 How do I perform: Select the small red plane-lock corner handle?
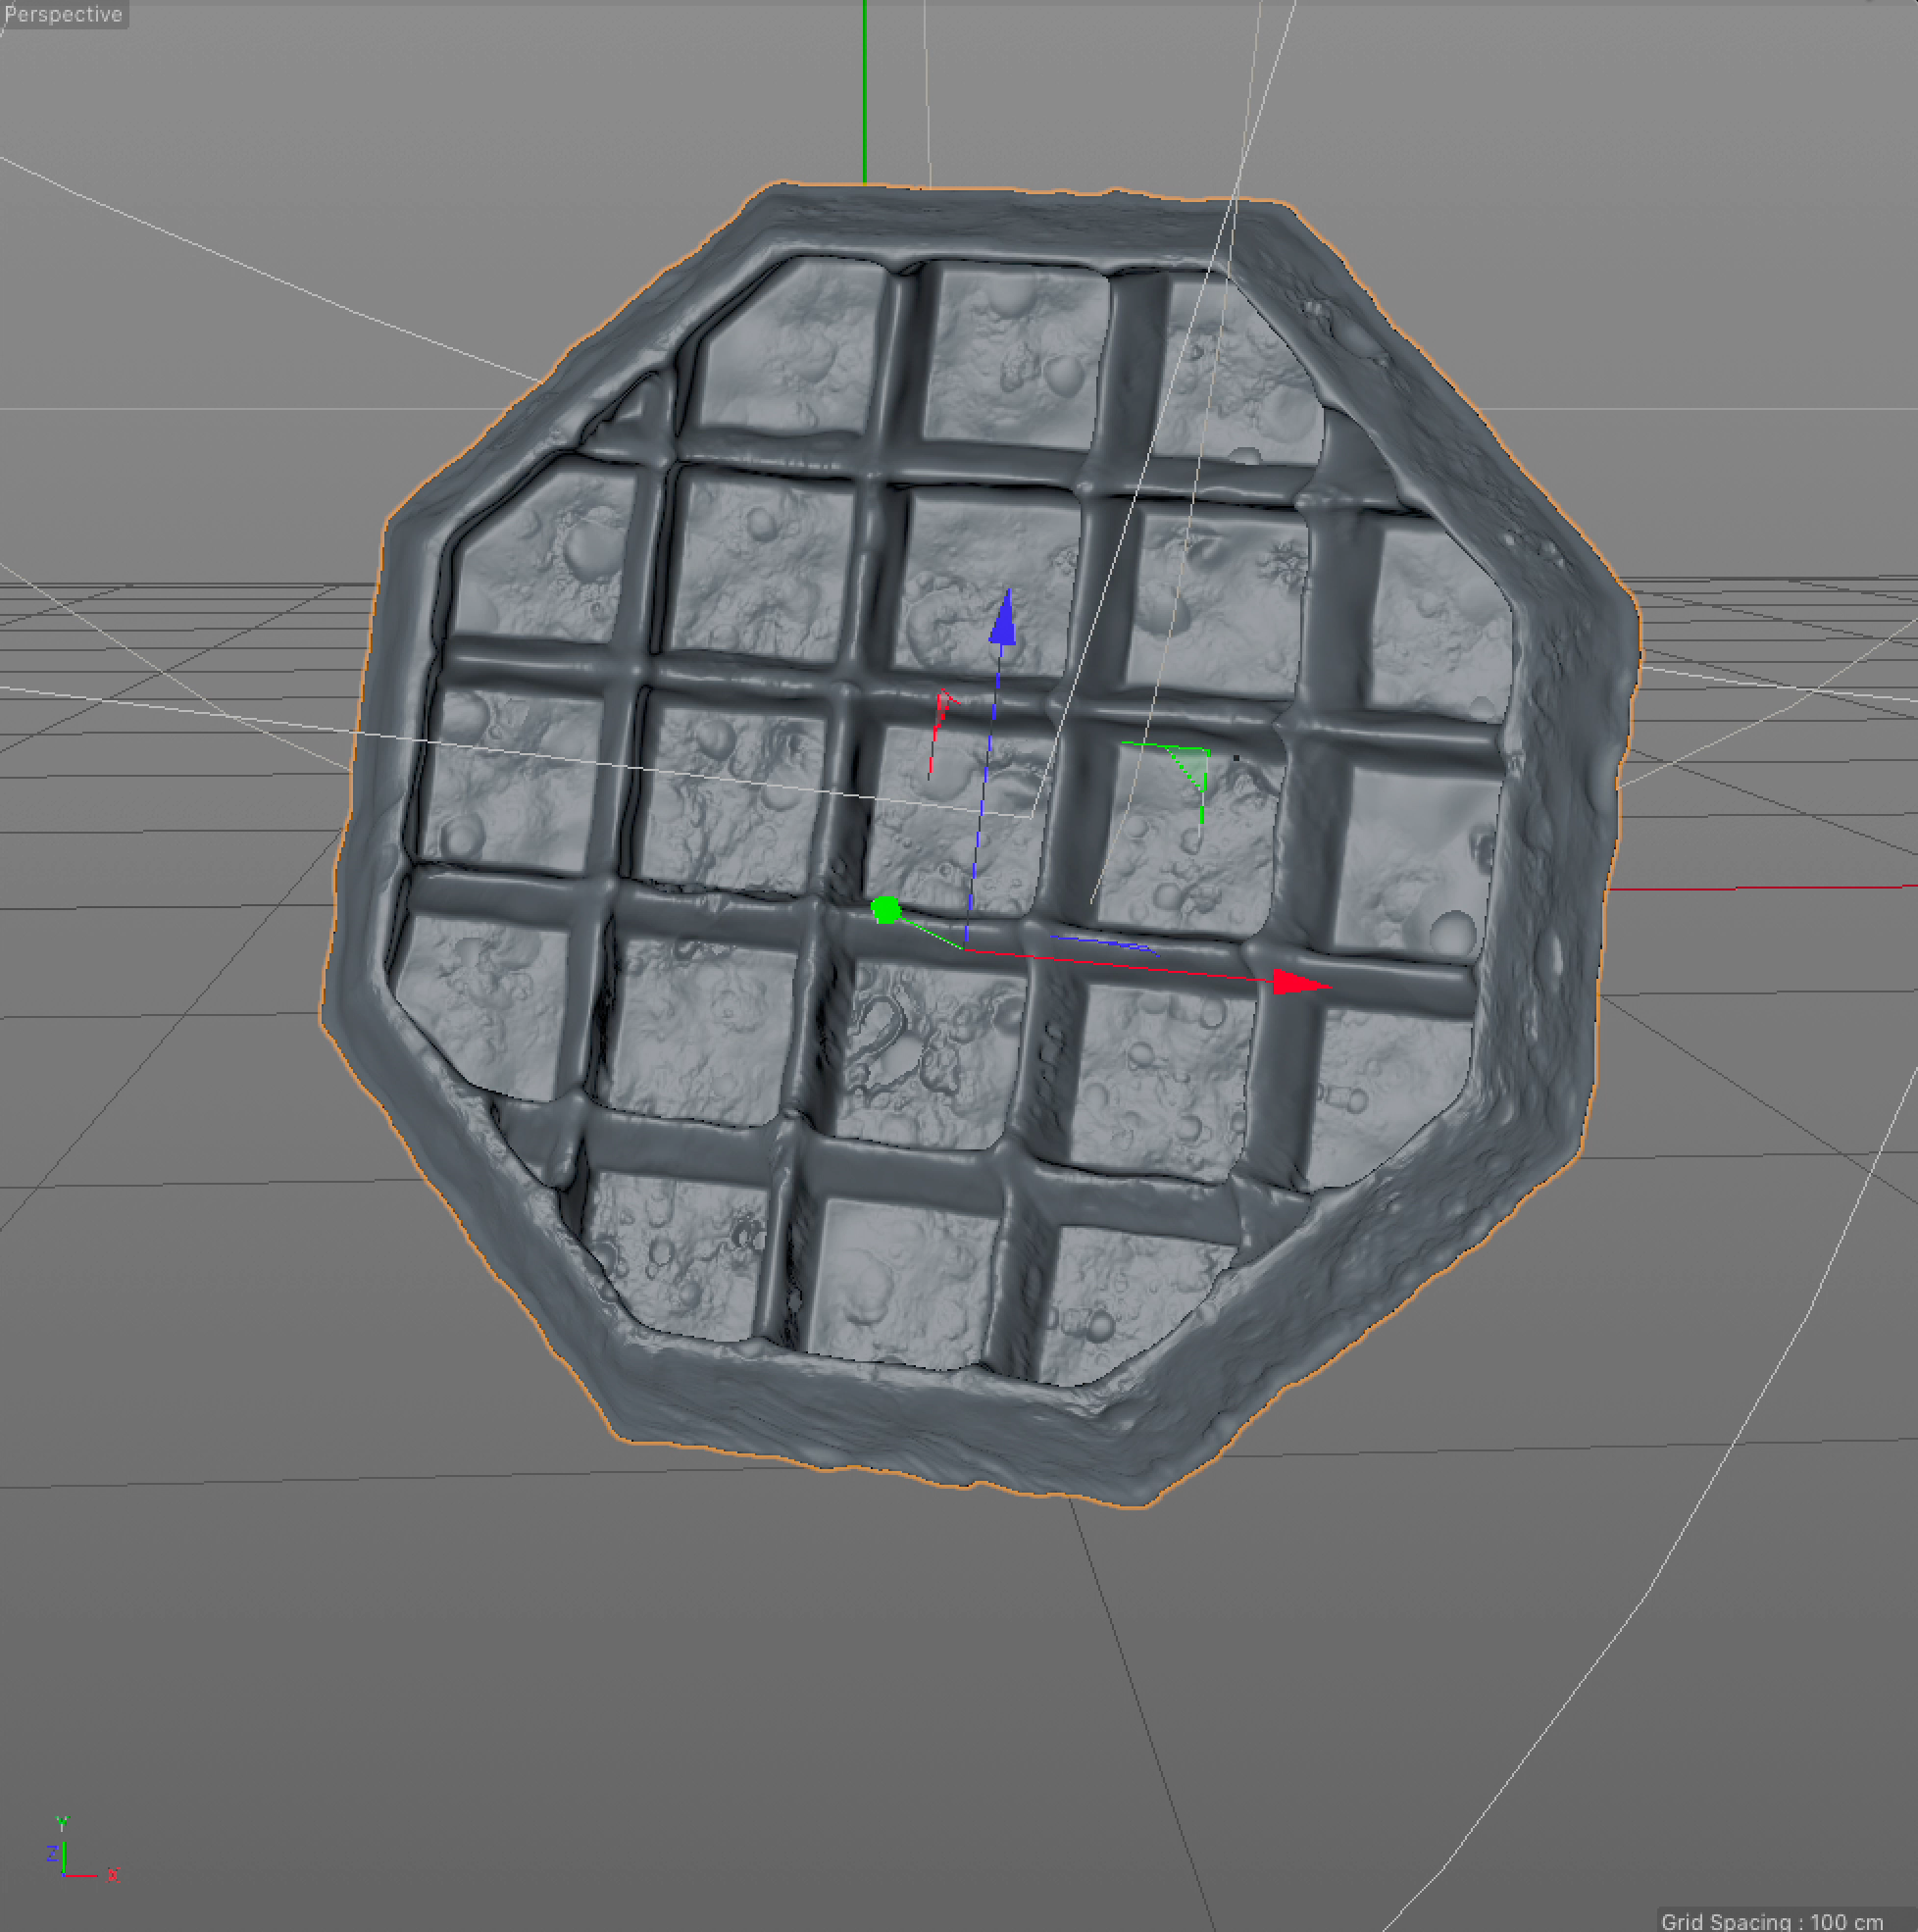coord(942,704)
